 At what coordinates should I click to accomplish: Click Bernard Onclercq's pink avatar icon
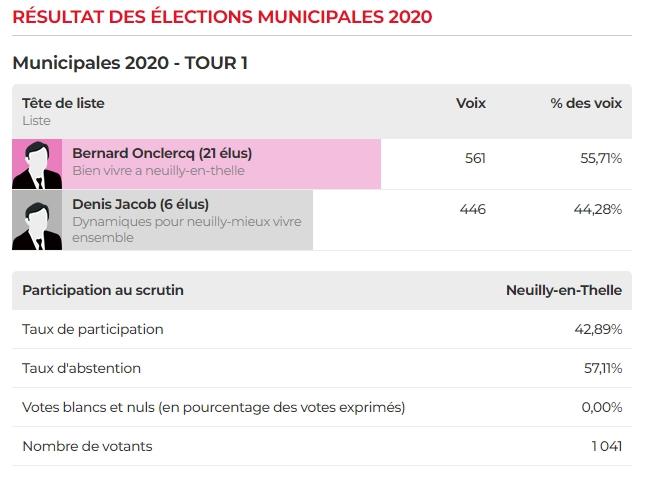(x=37, y=164)
